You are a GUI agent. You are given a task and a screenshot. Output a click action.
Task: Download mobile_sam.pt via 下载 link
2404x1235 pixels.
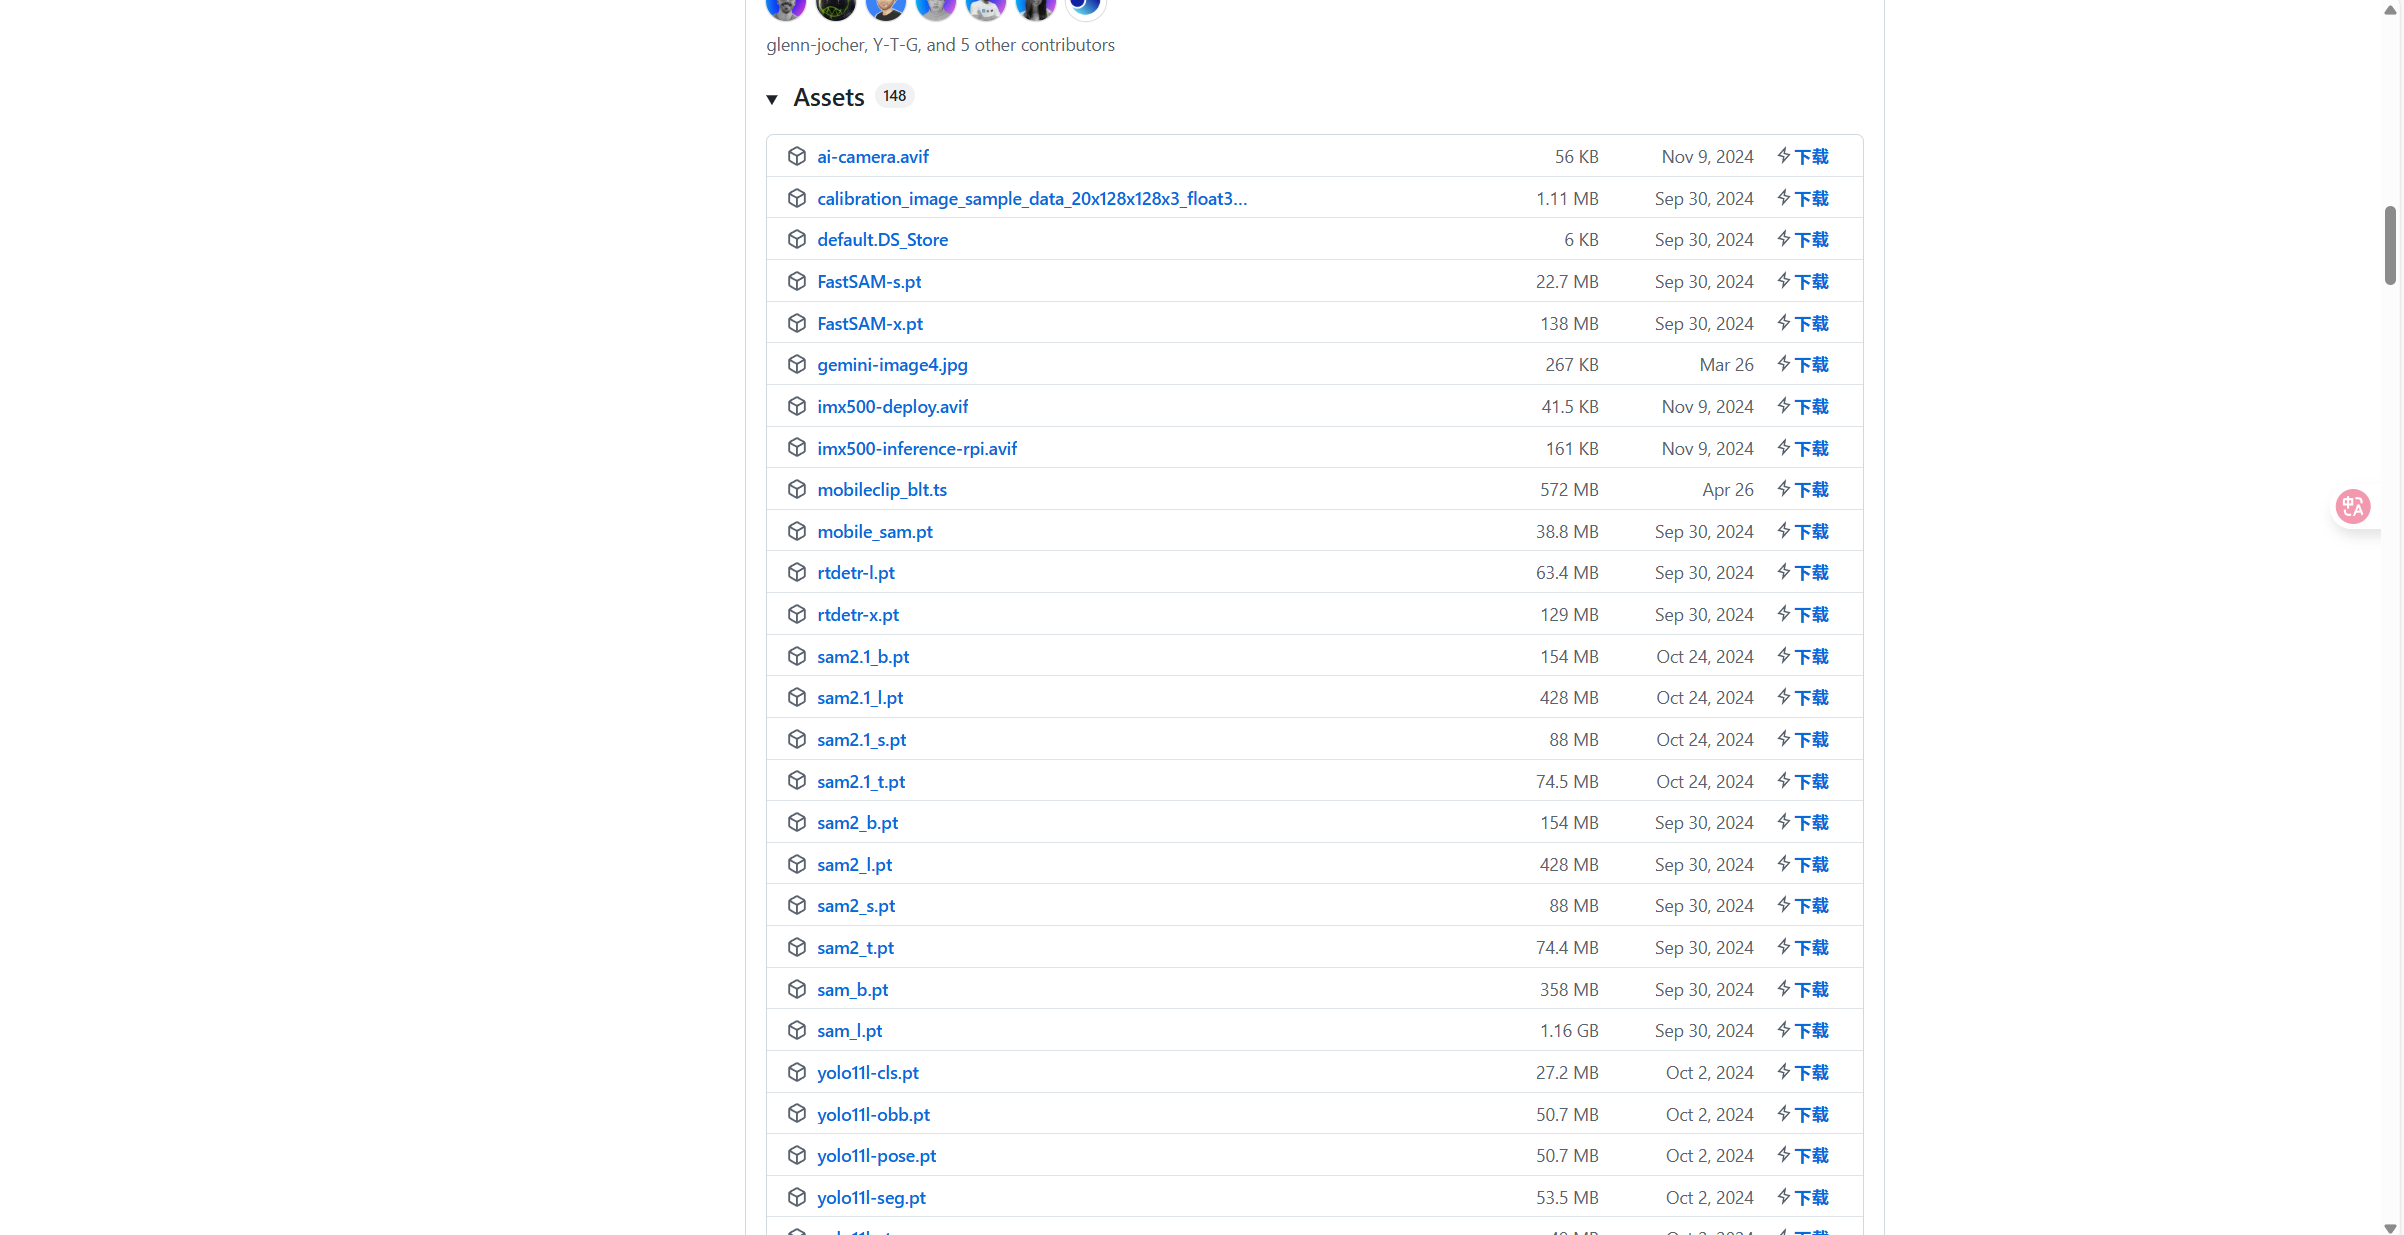point(1811,531)
